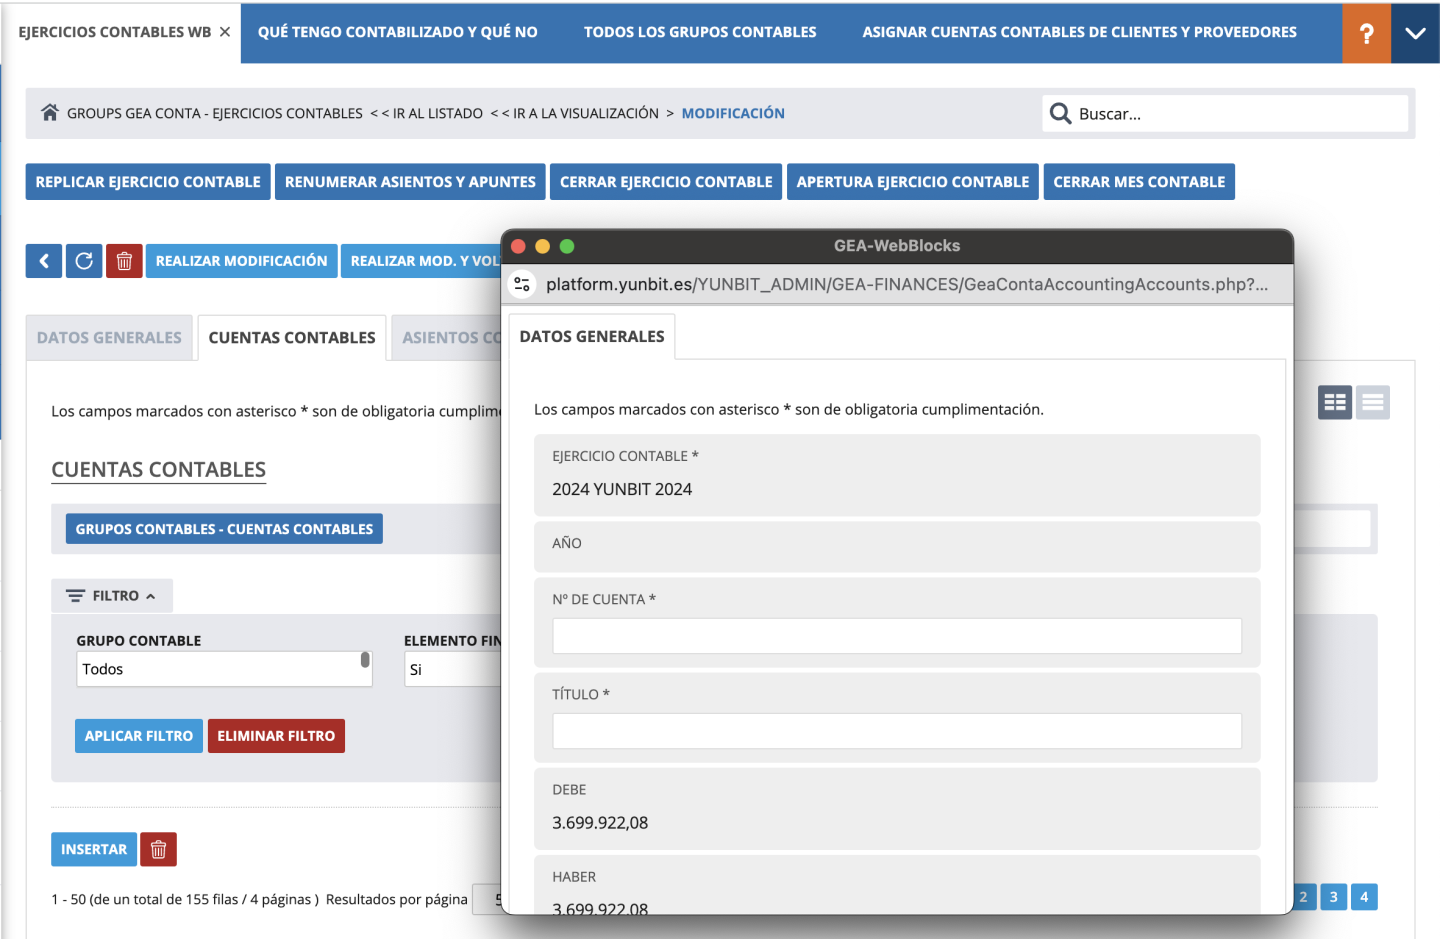This screenshot has height=939, width=1440.
Task: Collapse the Filtro section
Action: (112, 596)
